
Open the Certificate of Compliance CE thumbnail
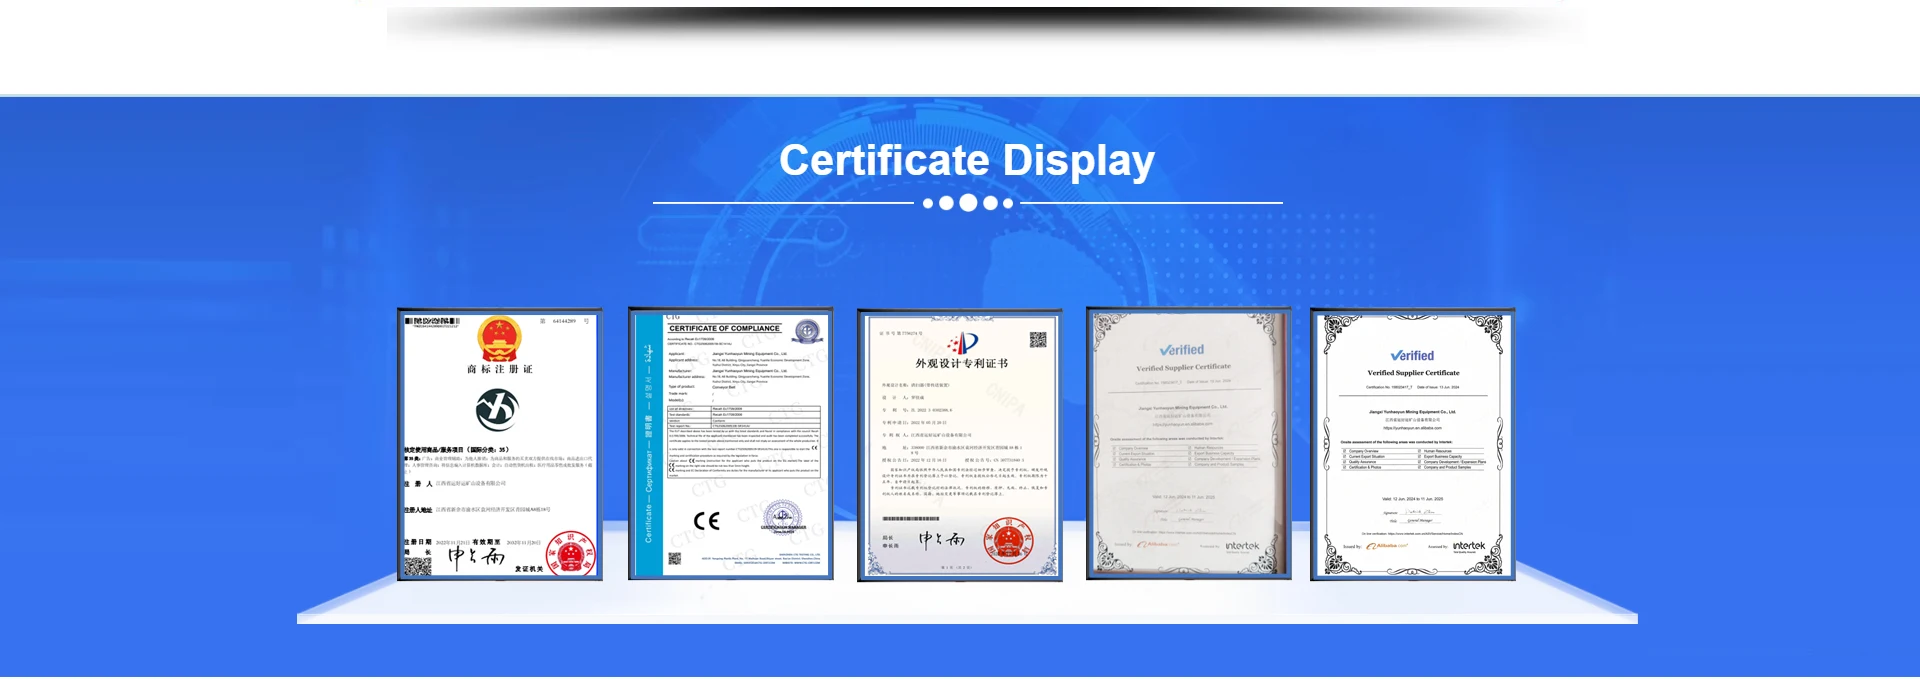click(x=730, y=443)
